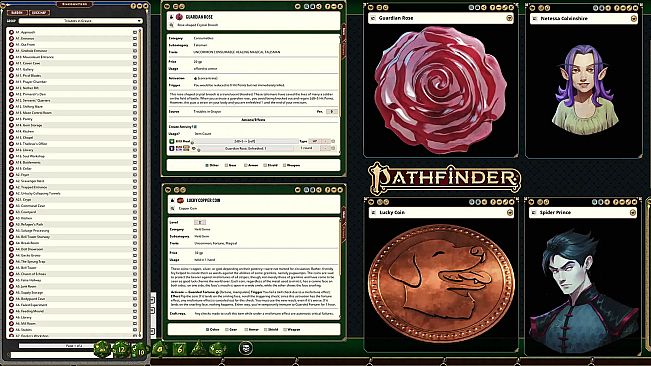Viewport: 651px width, 366px height.
Task: Select Other type on Lucky Copper Coin sheet
Action: click(208, 329)
